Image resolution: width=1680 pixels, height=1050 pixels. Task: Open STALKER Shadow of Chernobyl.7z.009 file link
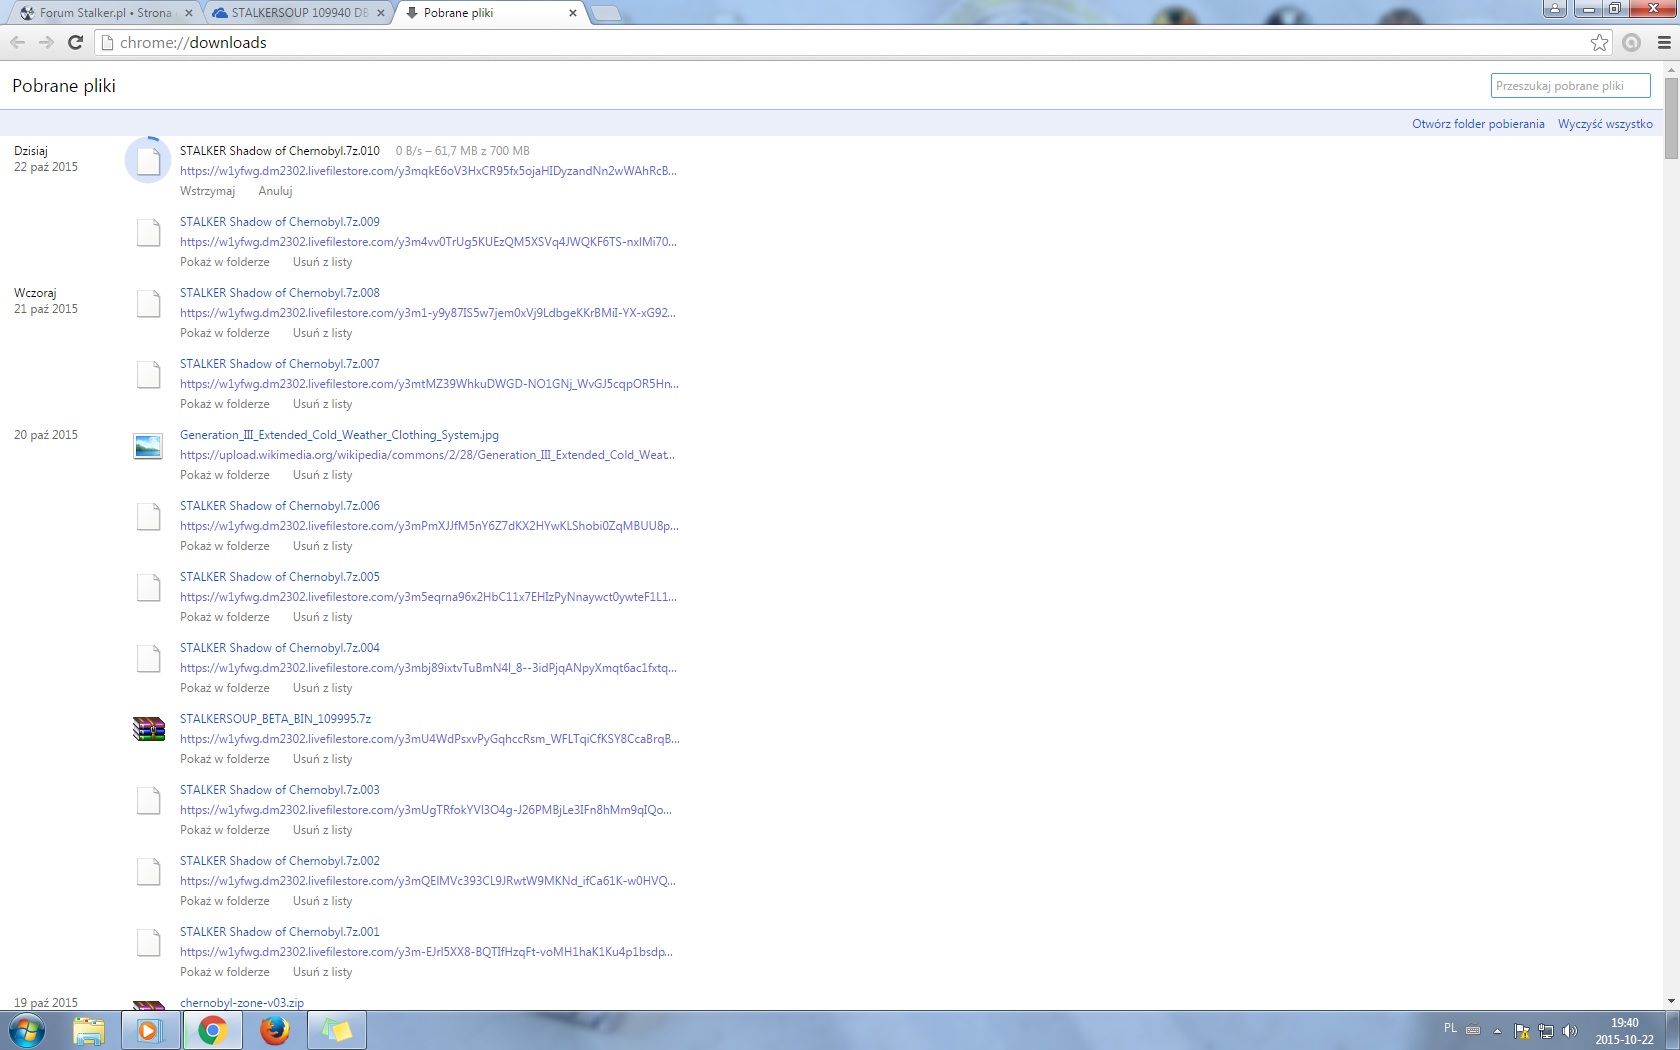pos(280,222)
